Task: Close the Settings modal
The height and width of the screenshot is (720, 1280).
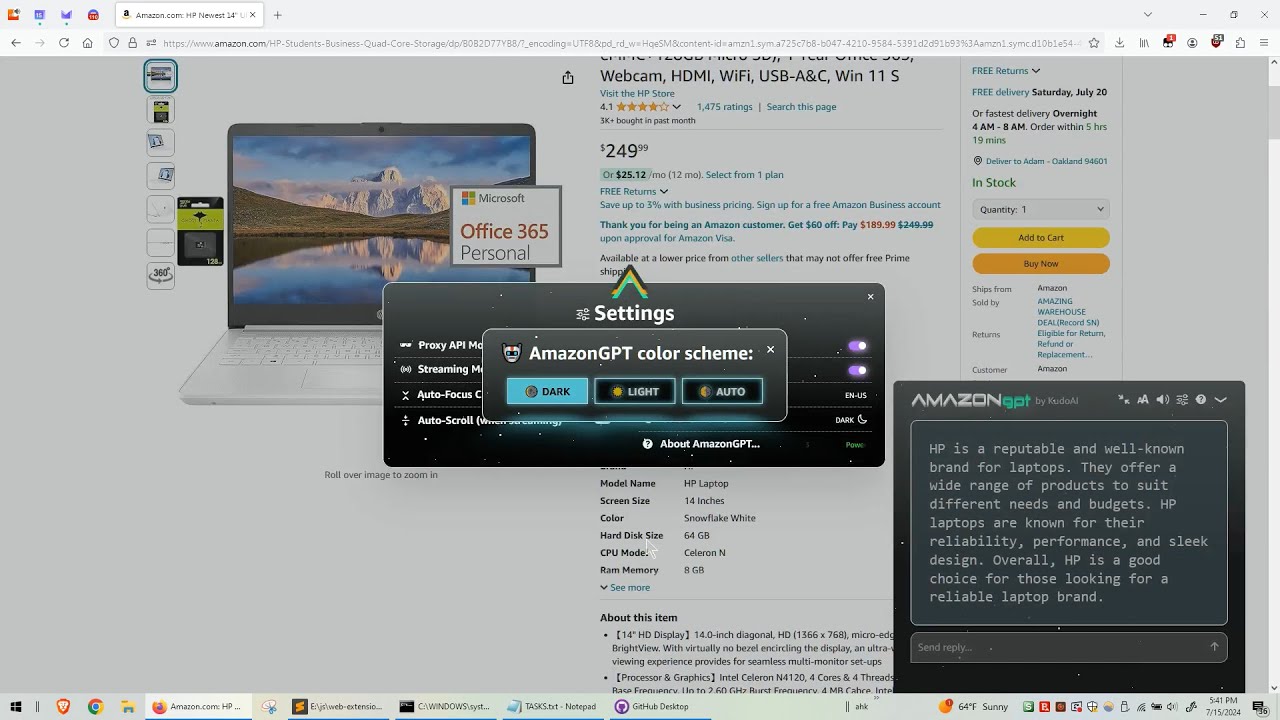Action: [x=870, y=296]
